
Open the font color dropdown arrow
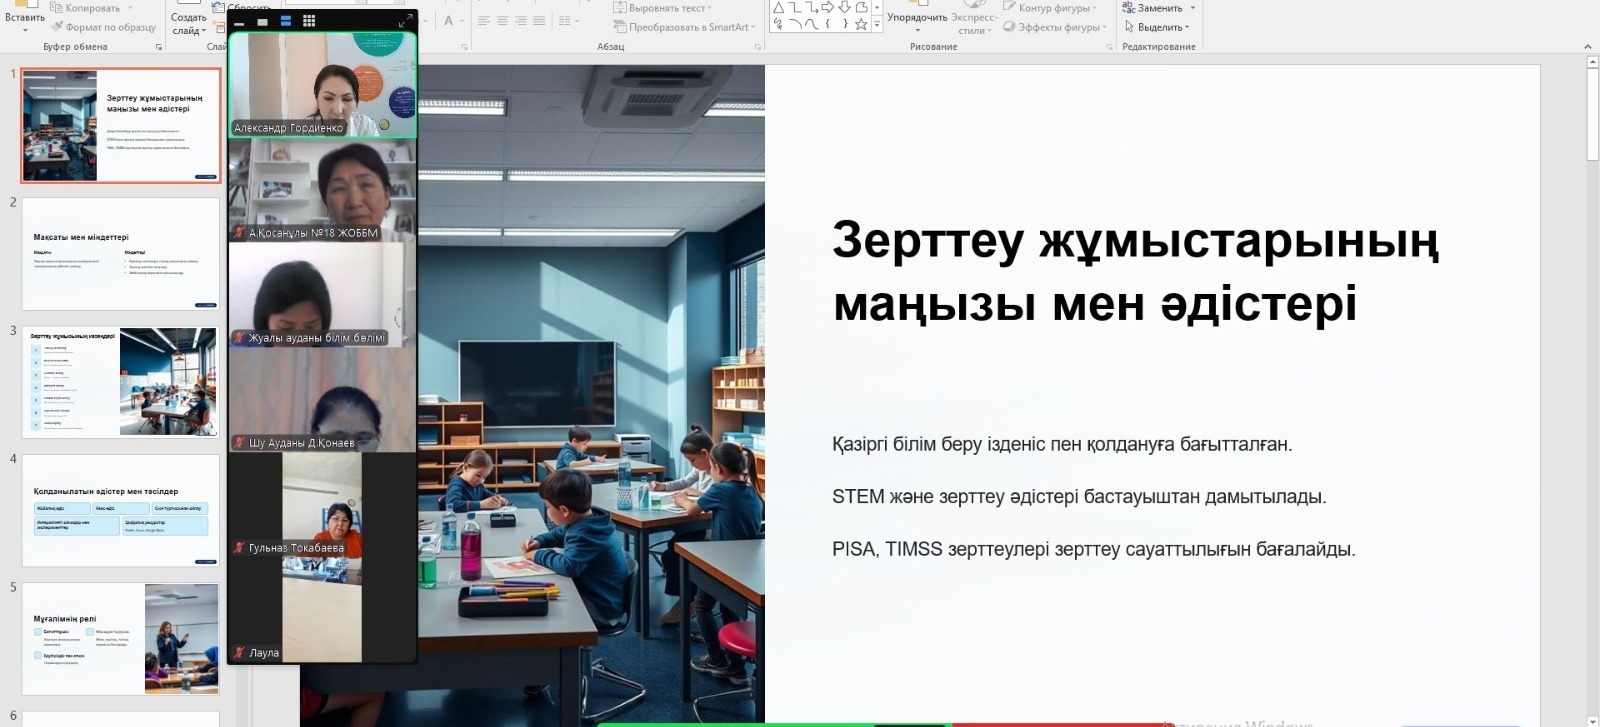461,21
